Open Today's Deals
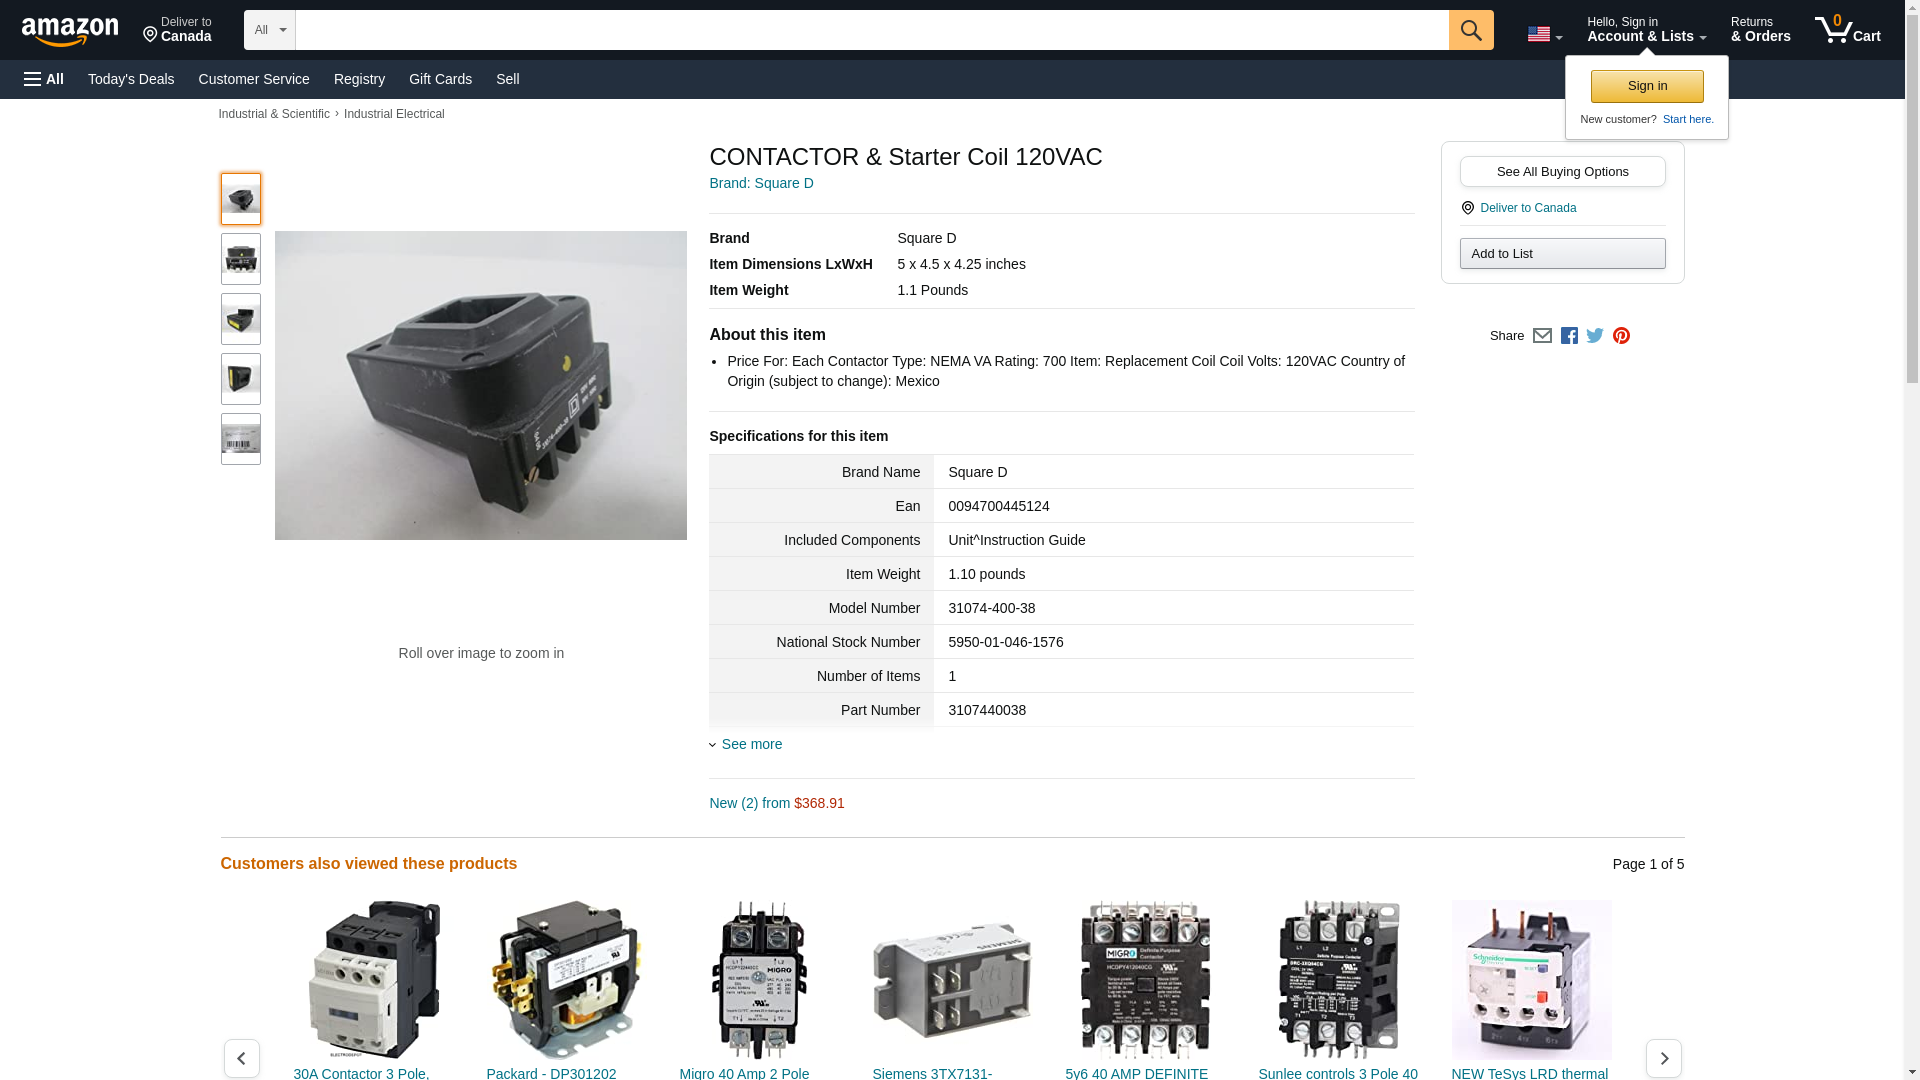 [131, 79]
